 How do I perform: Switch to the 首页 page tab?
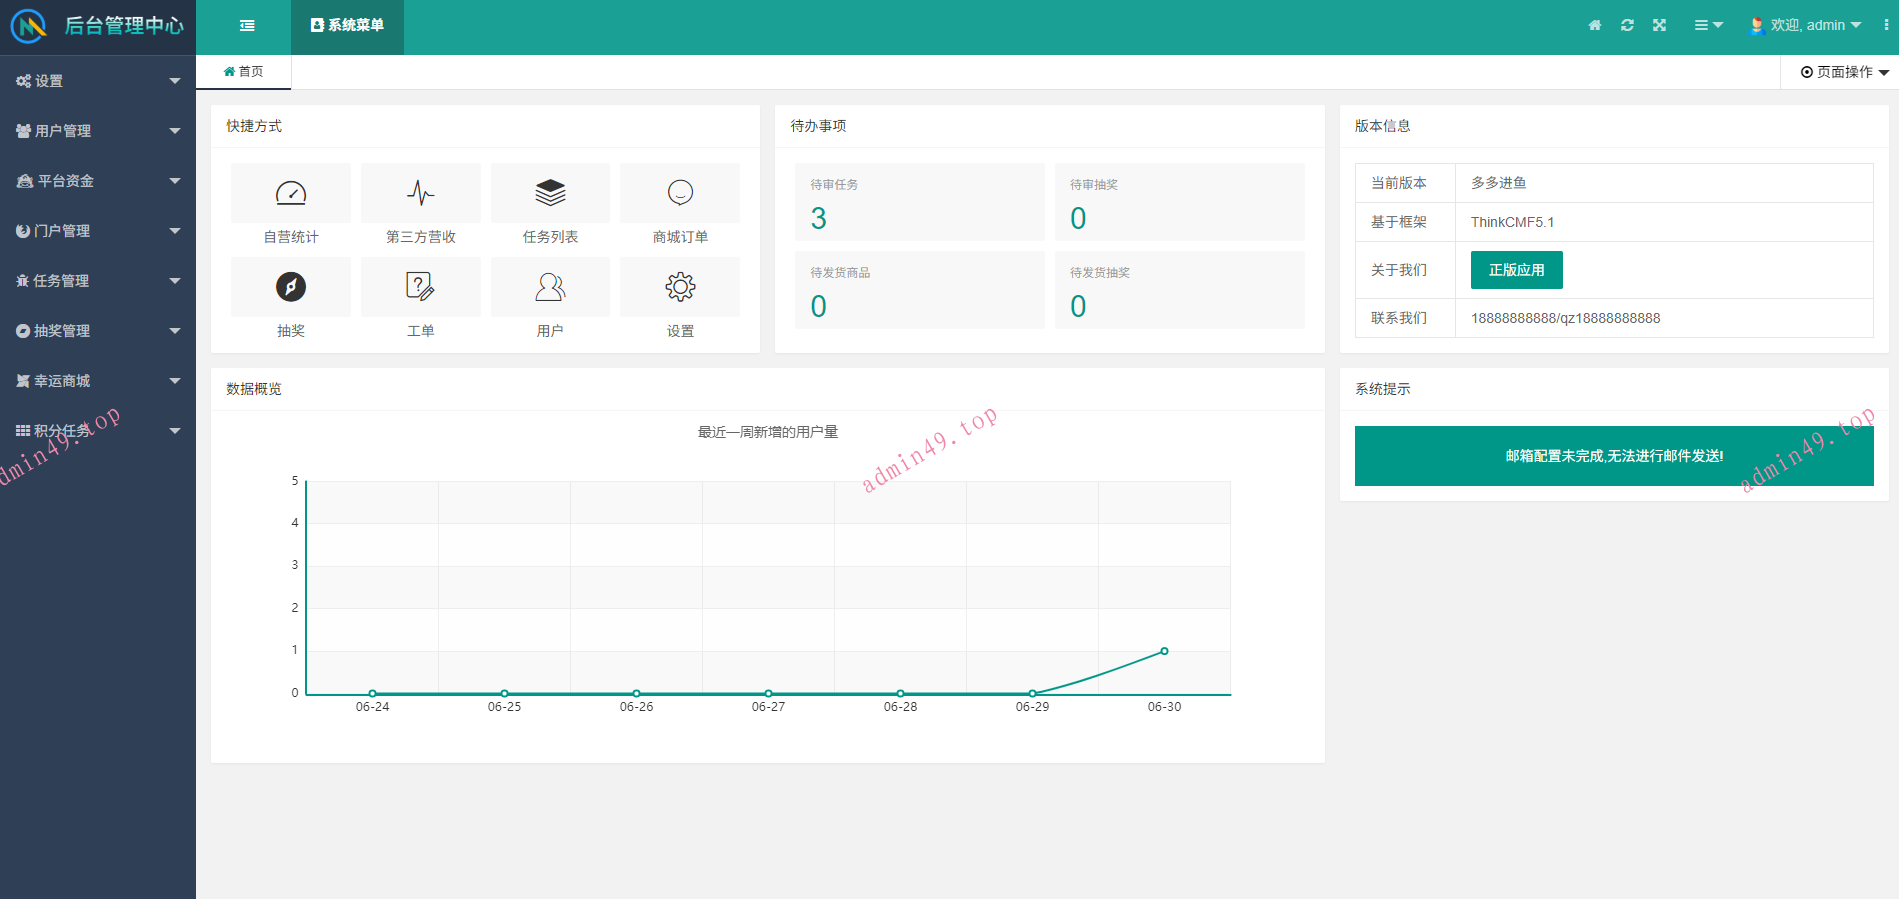pyautogui.click(x=244, y=72)
